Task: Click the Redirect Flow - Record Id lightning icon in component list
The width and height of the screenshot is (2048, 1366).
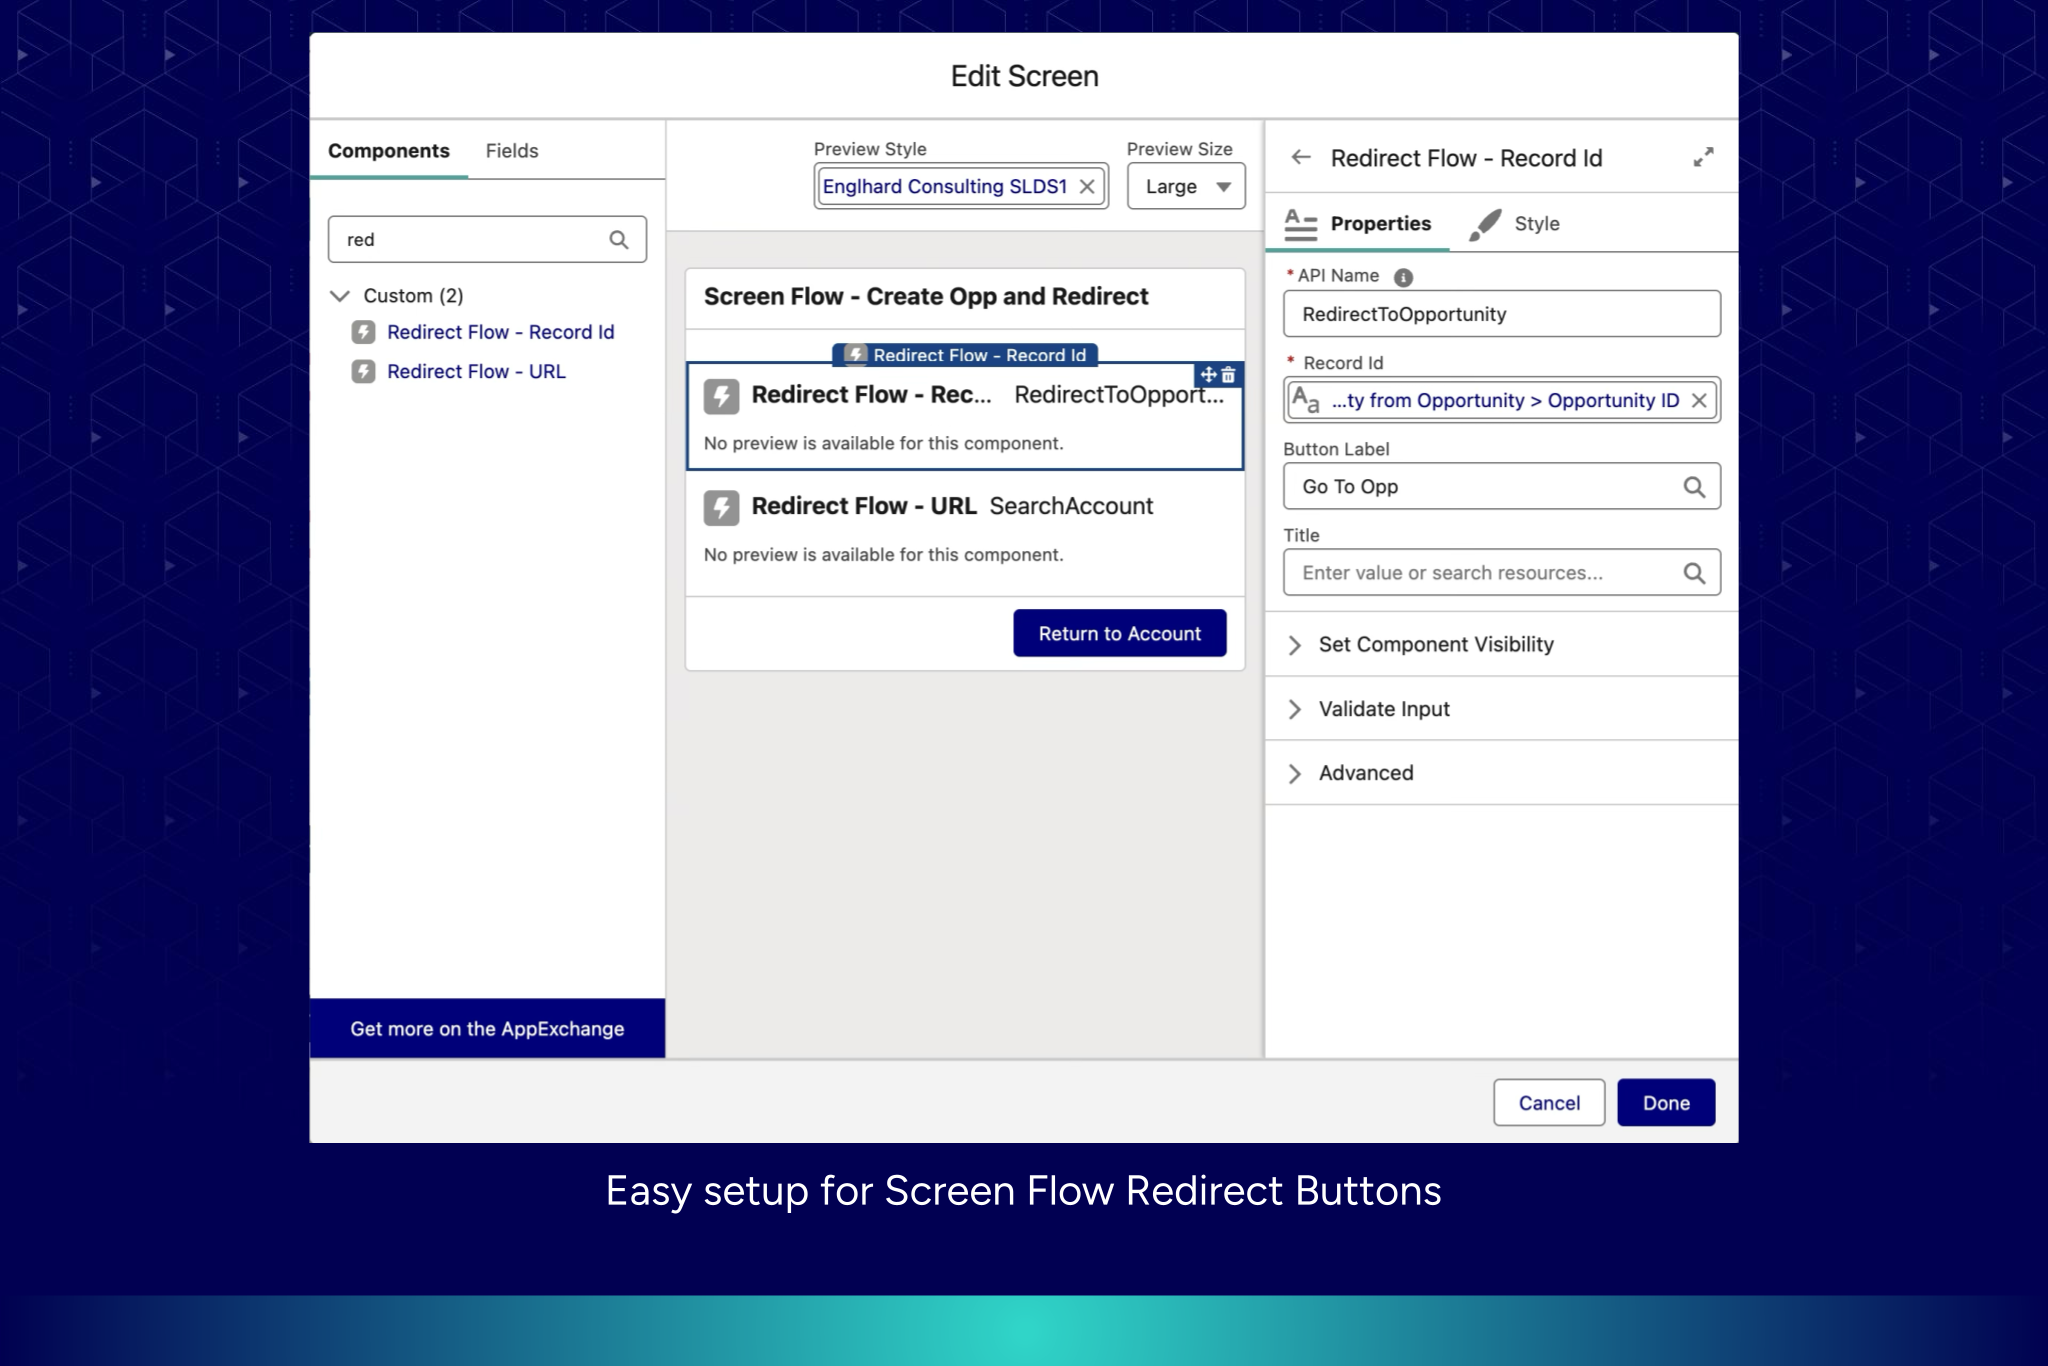Action: [x=363, y=332]
